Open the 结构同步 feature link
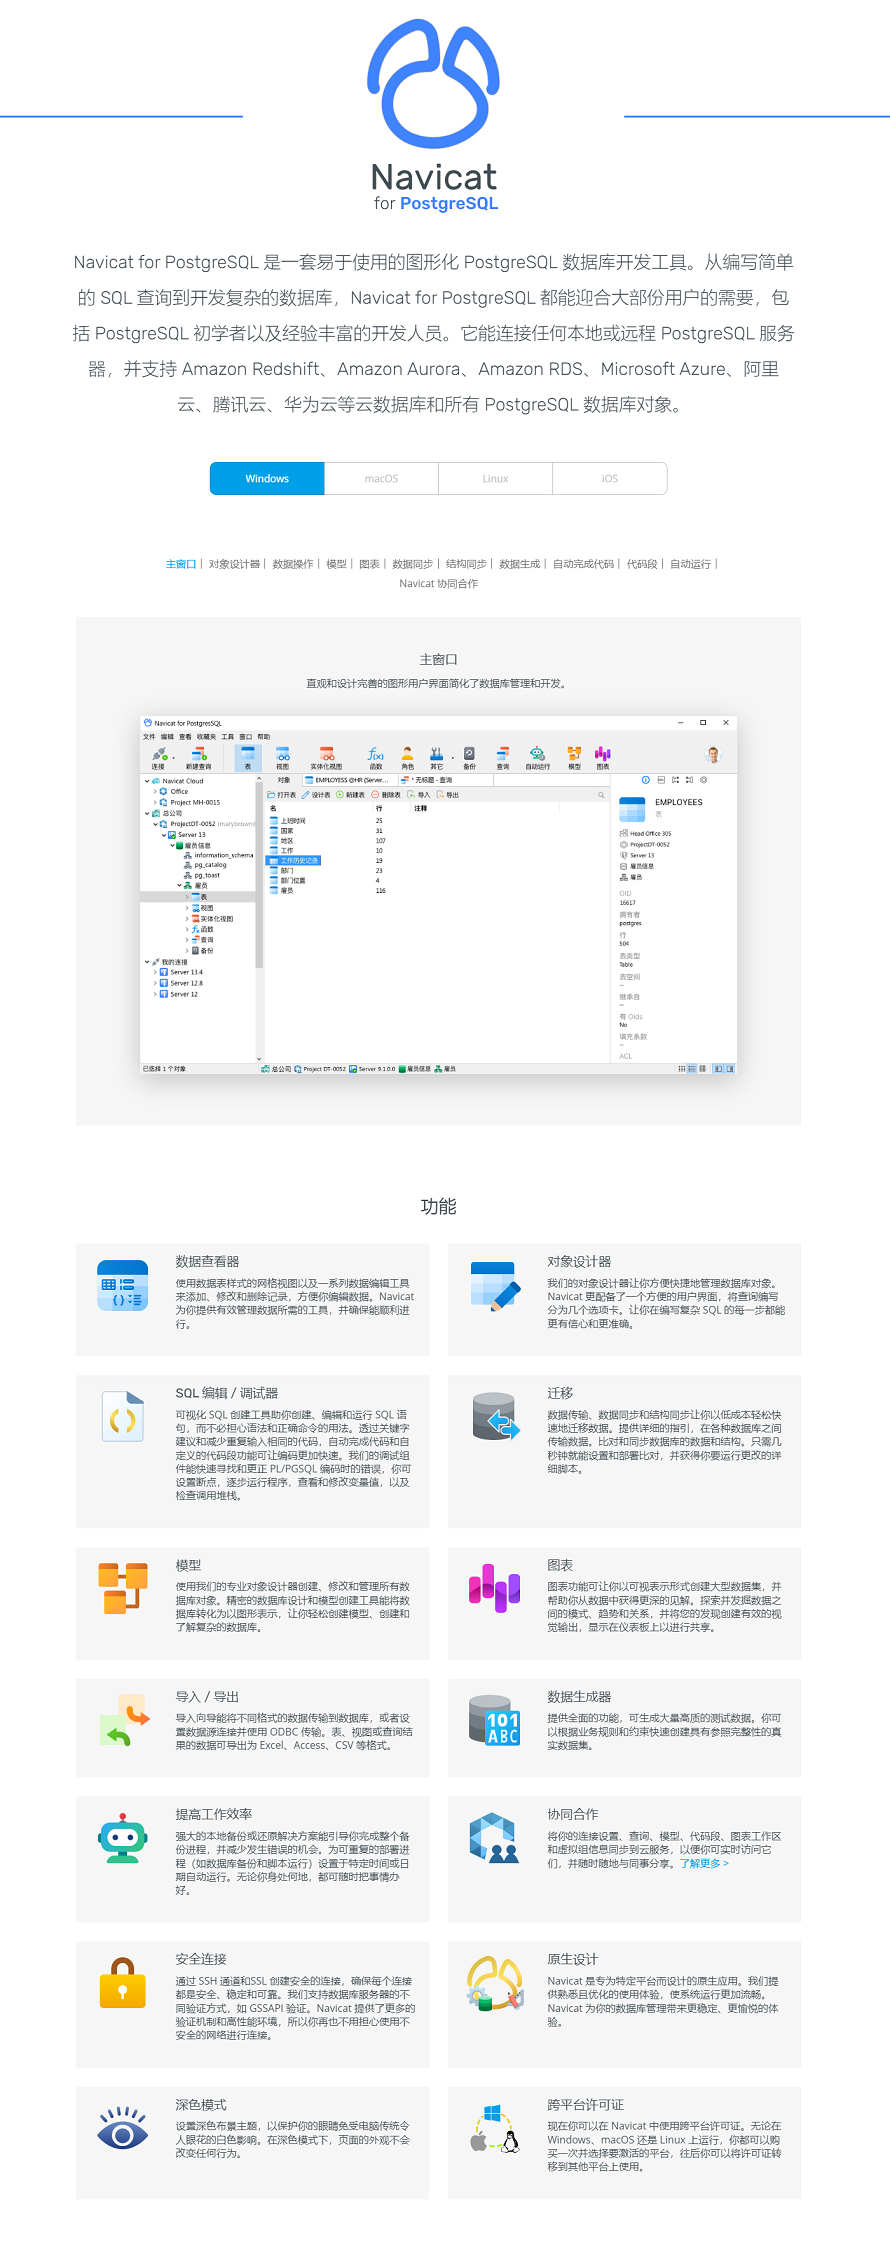890x2268 pixels. (466, 564)
